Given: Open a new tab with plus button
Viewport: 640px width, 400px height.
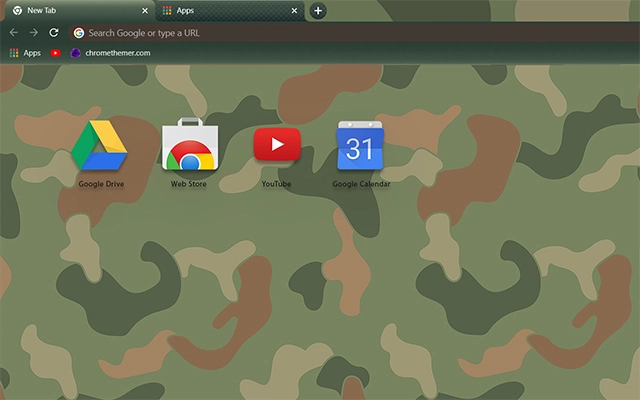Looking at the screenshot, I should click(318, 11).
